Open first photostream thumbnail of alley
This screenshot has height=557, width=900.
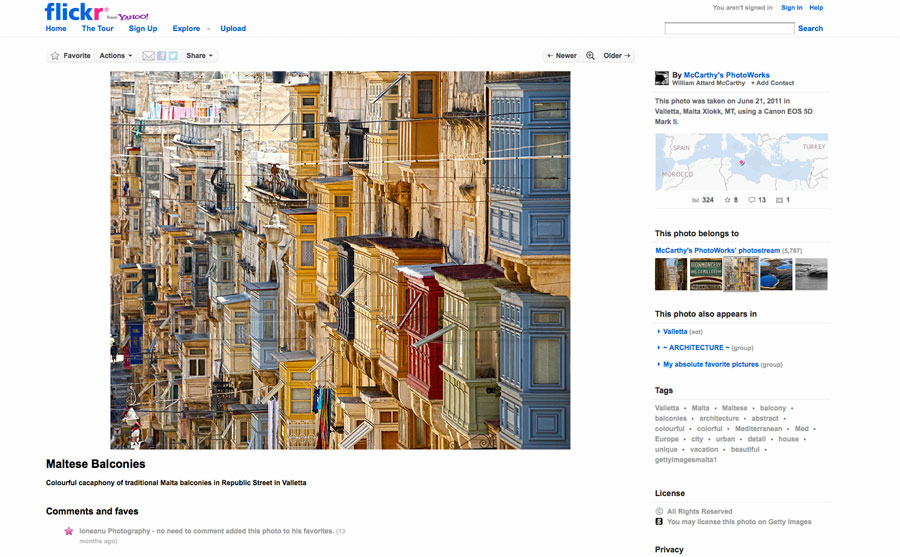click(x=671, y=274)
